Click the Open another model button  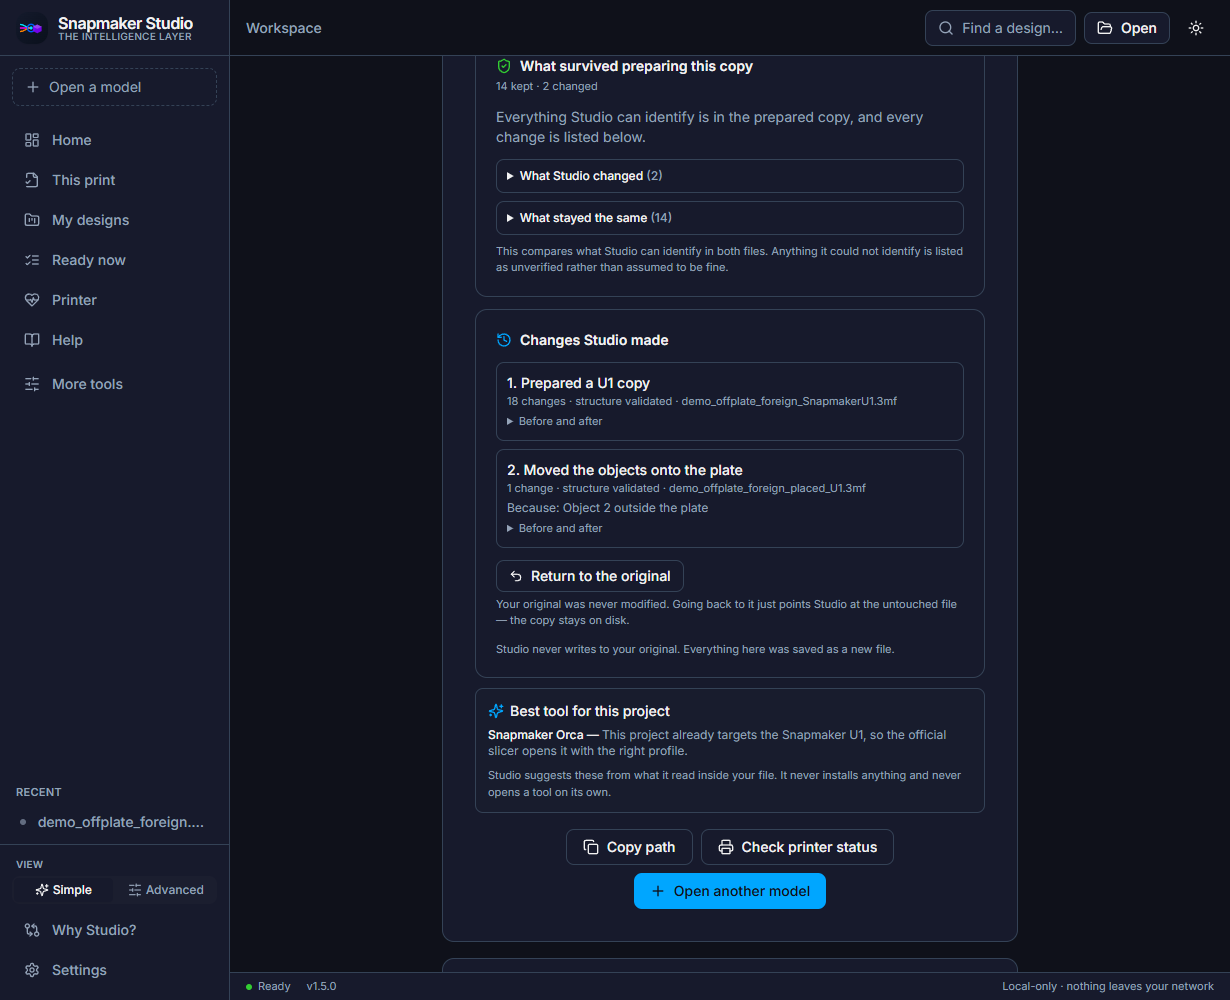pyautogui.click(x=730, y=891)
